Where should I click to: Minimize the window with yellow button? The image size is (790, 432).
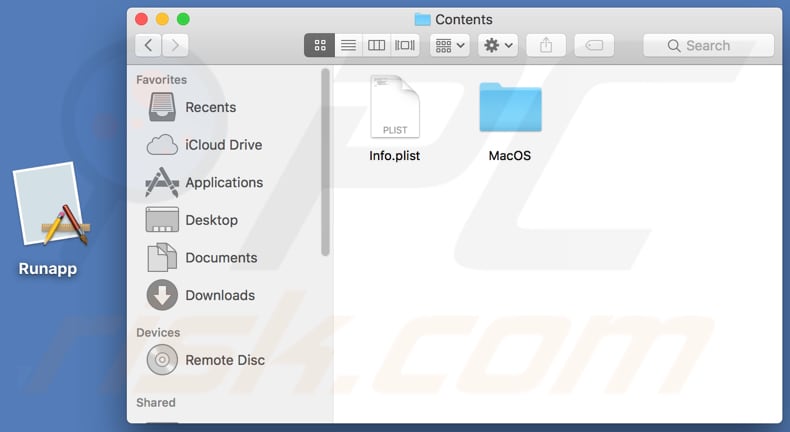(x=162, y=19)
